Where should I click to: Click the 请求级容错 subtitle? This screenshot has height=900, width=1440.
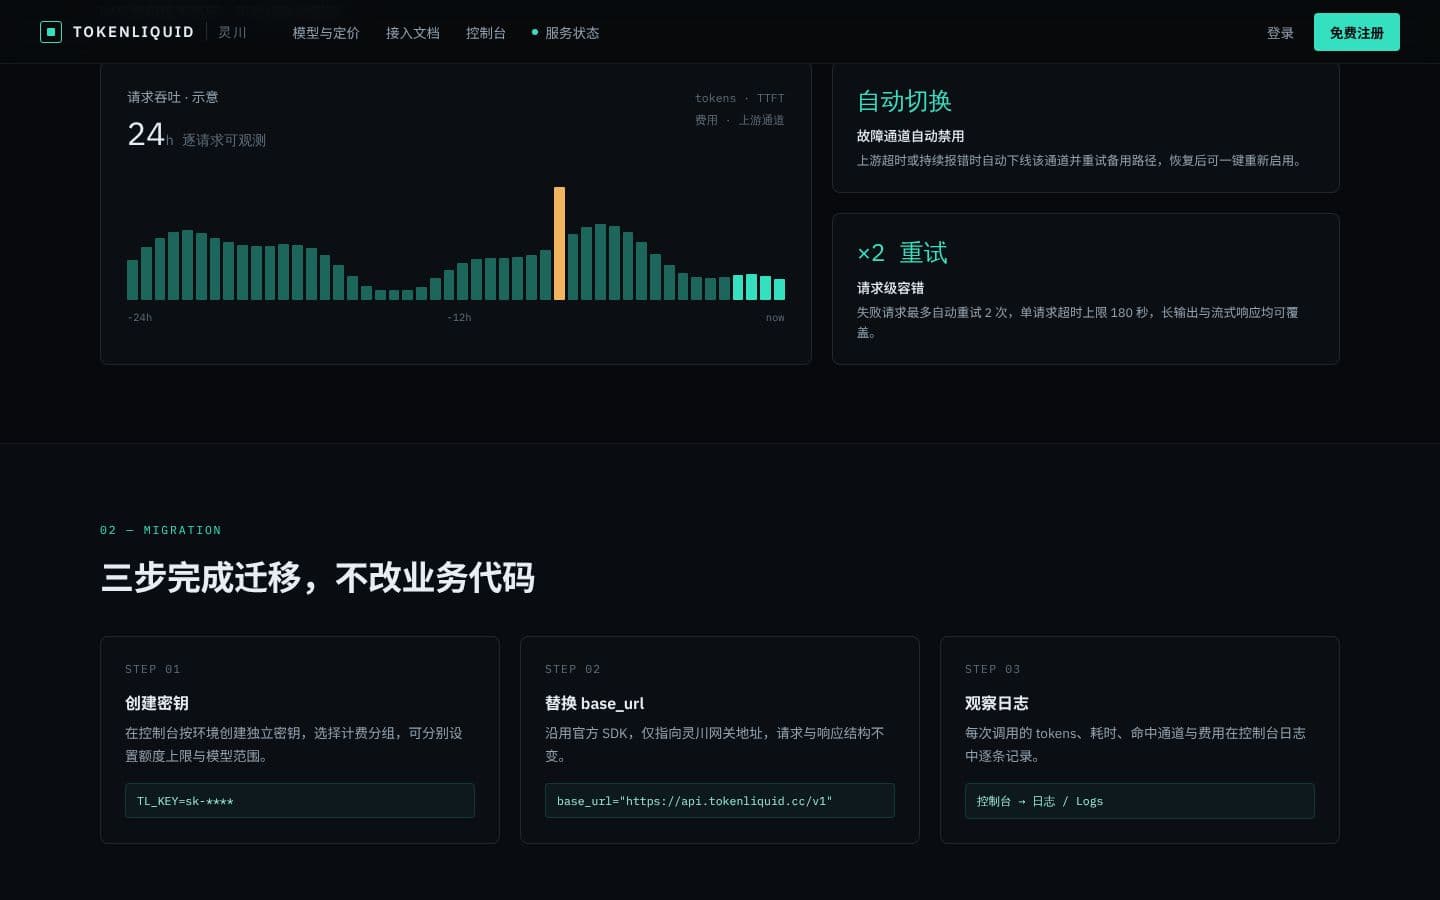[890, 288]
